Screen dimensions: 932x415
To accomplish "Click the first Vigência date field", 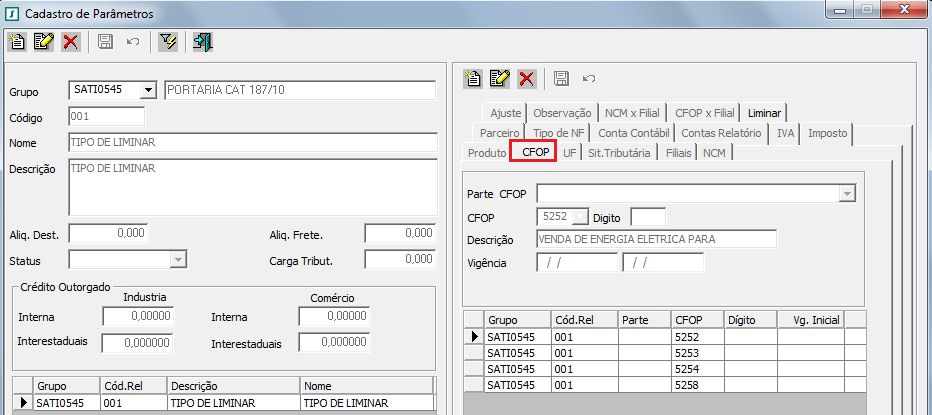I will (x=577, y=262).
